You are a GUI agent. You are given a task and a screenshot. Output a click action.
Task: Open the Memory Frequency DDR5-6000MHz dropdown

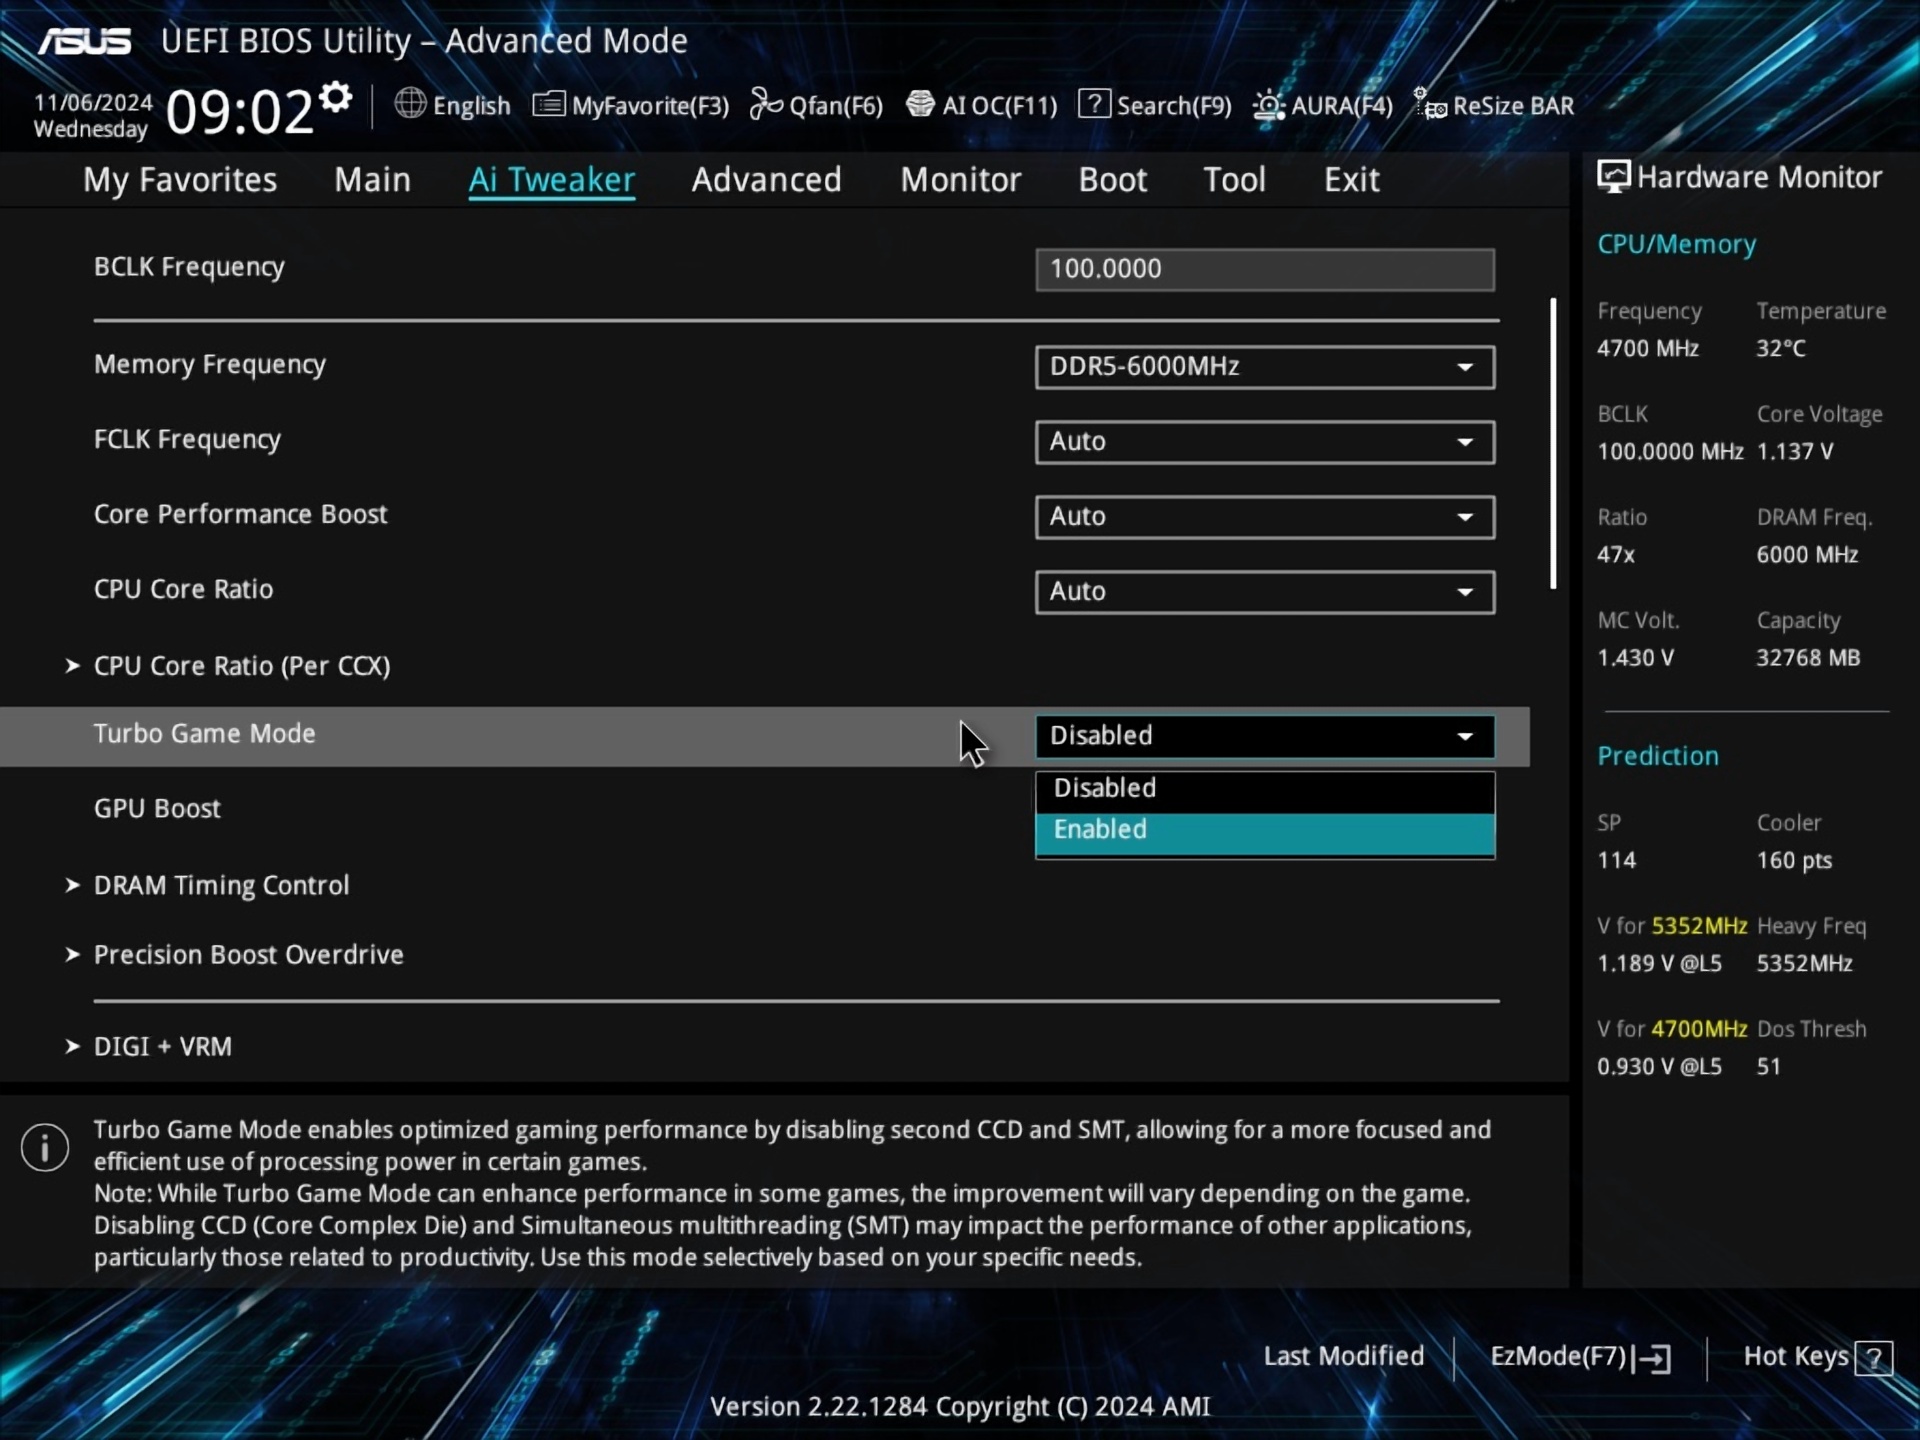tap(1265, 366)
